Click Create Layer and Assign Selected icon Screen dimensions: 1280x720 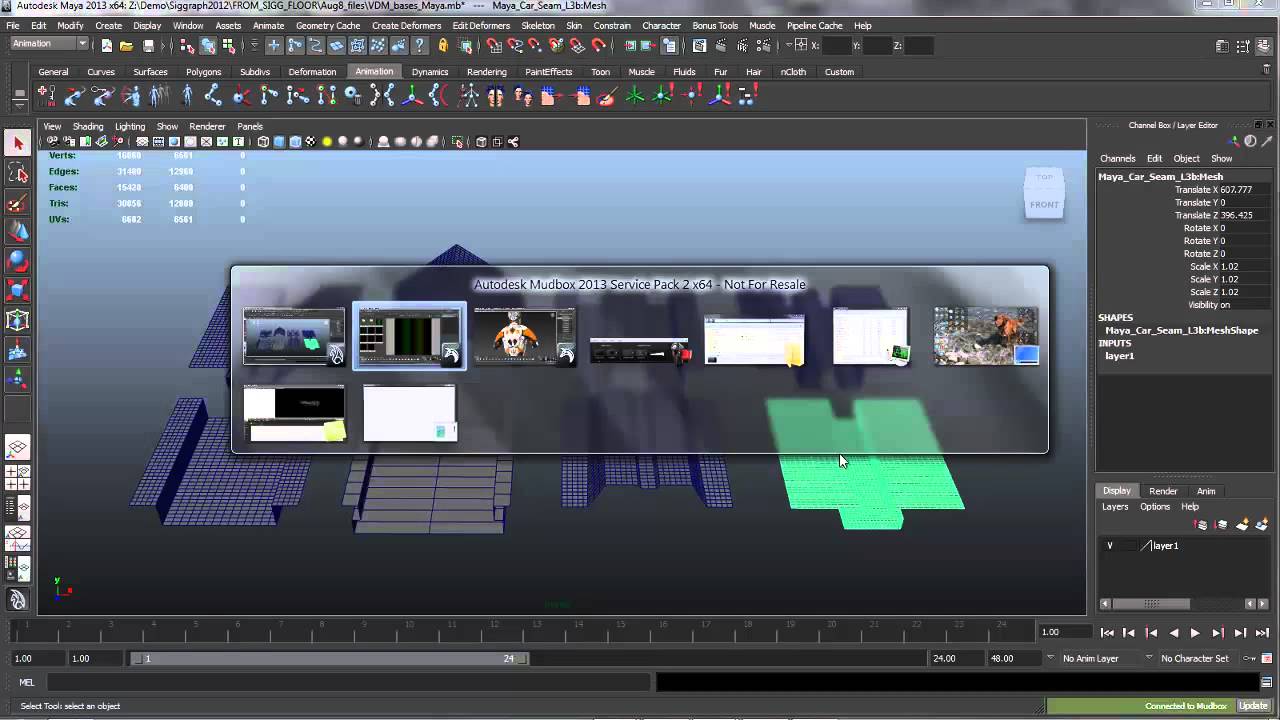click(1261, 524)
